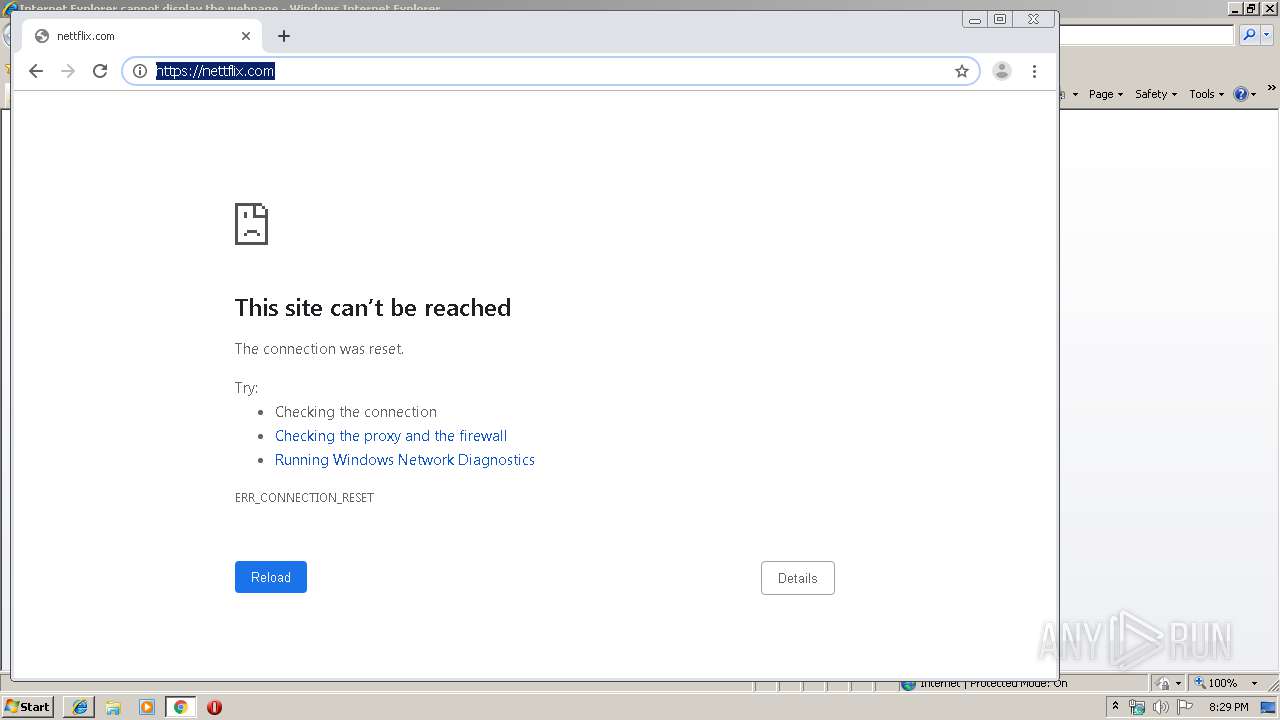This screenshot has width=1280, height=720.
Task: Open Checking the proxy and the firewall link
Action: [x=391, y=436]
